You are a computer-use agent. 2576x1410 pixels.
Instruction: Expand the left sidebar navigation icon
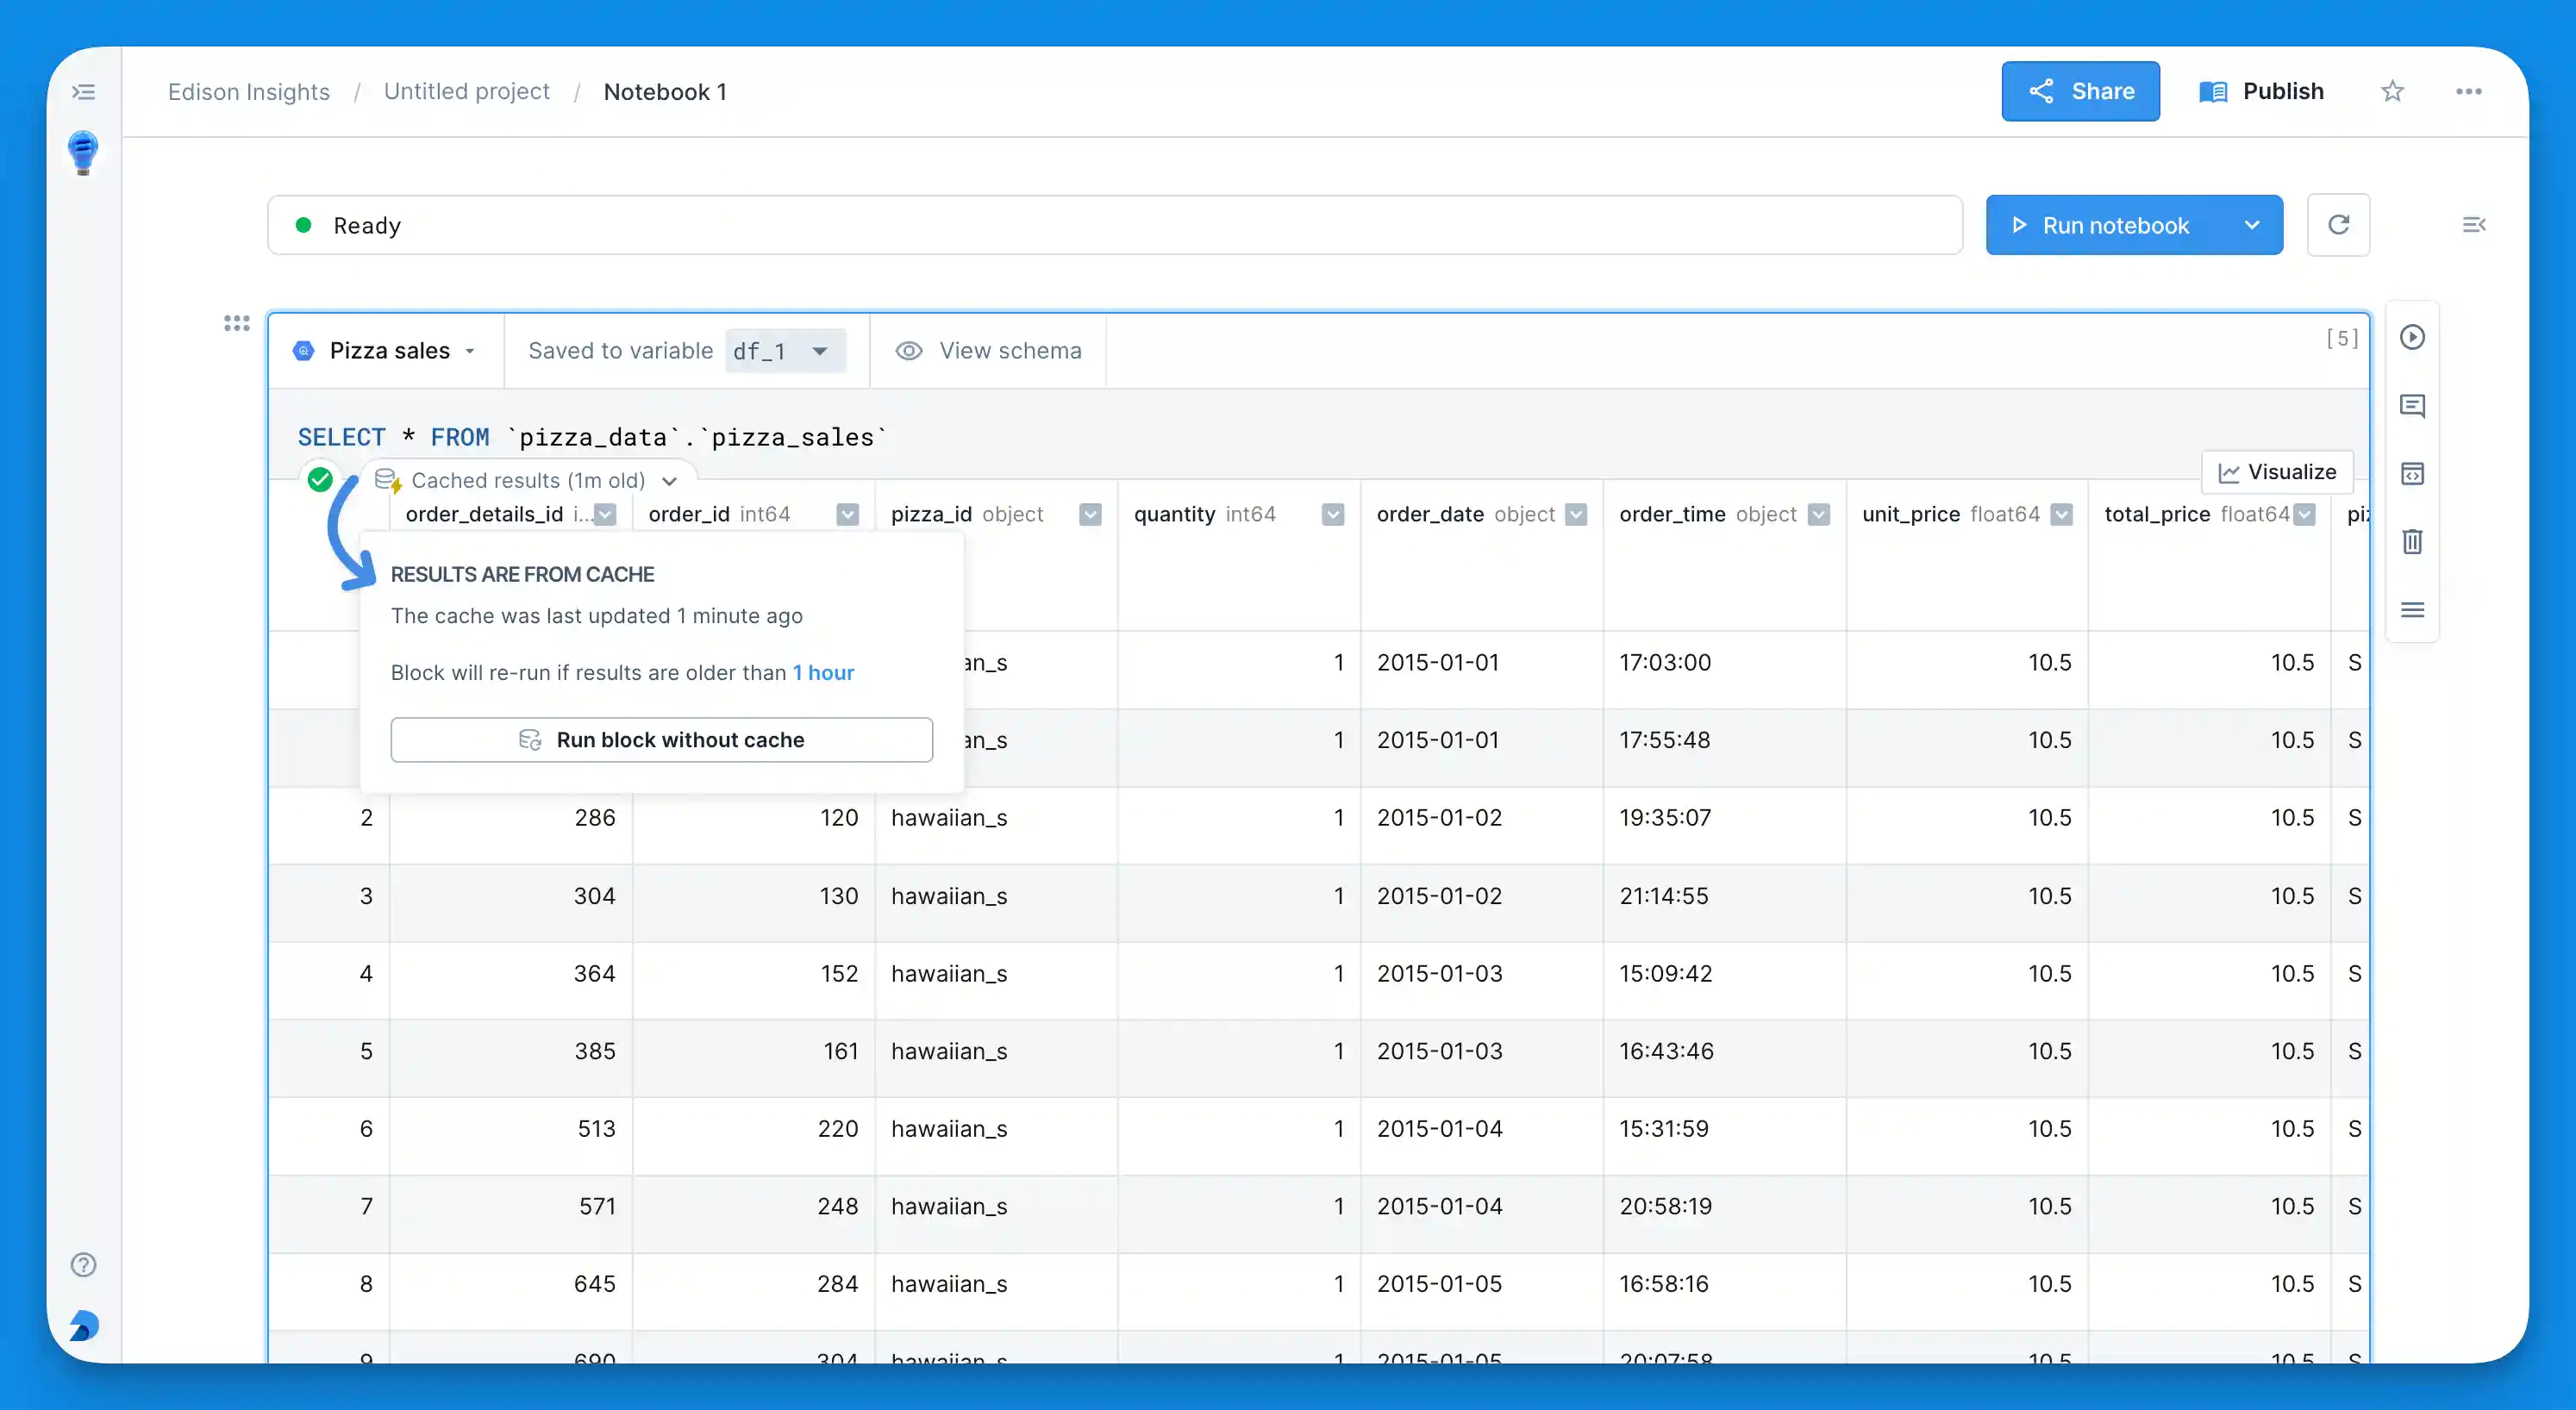click(84, 92)
